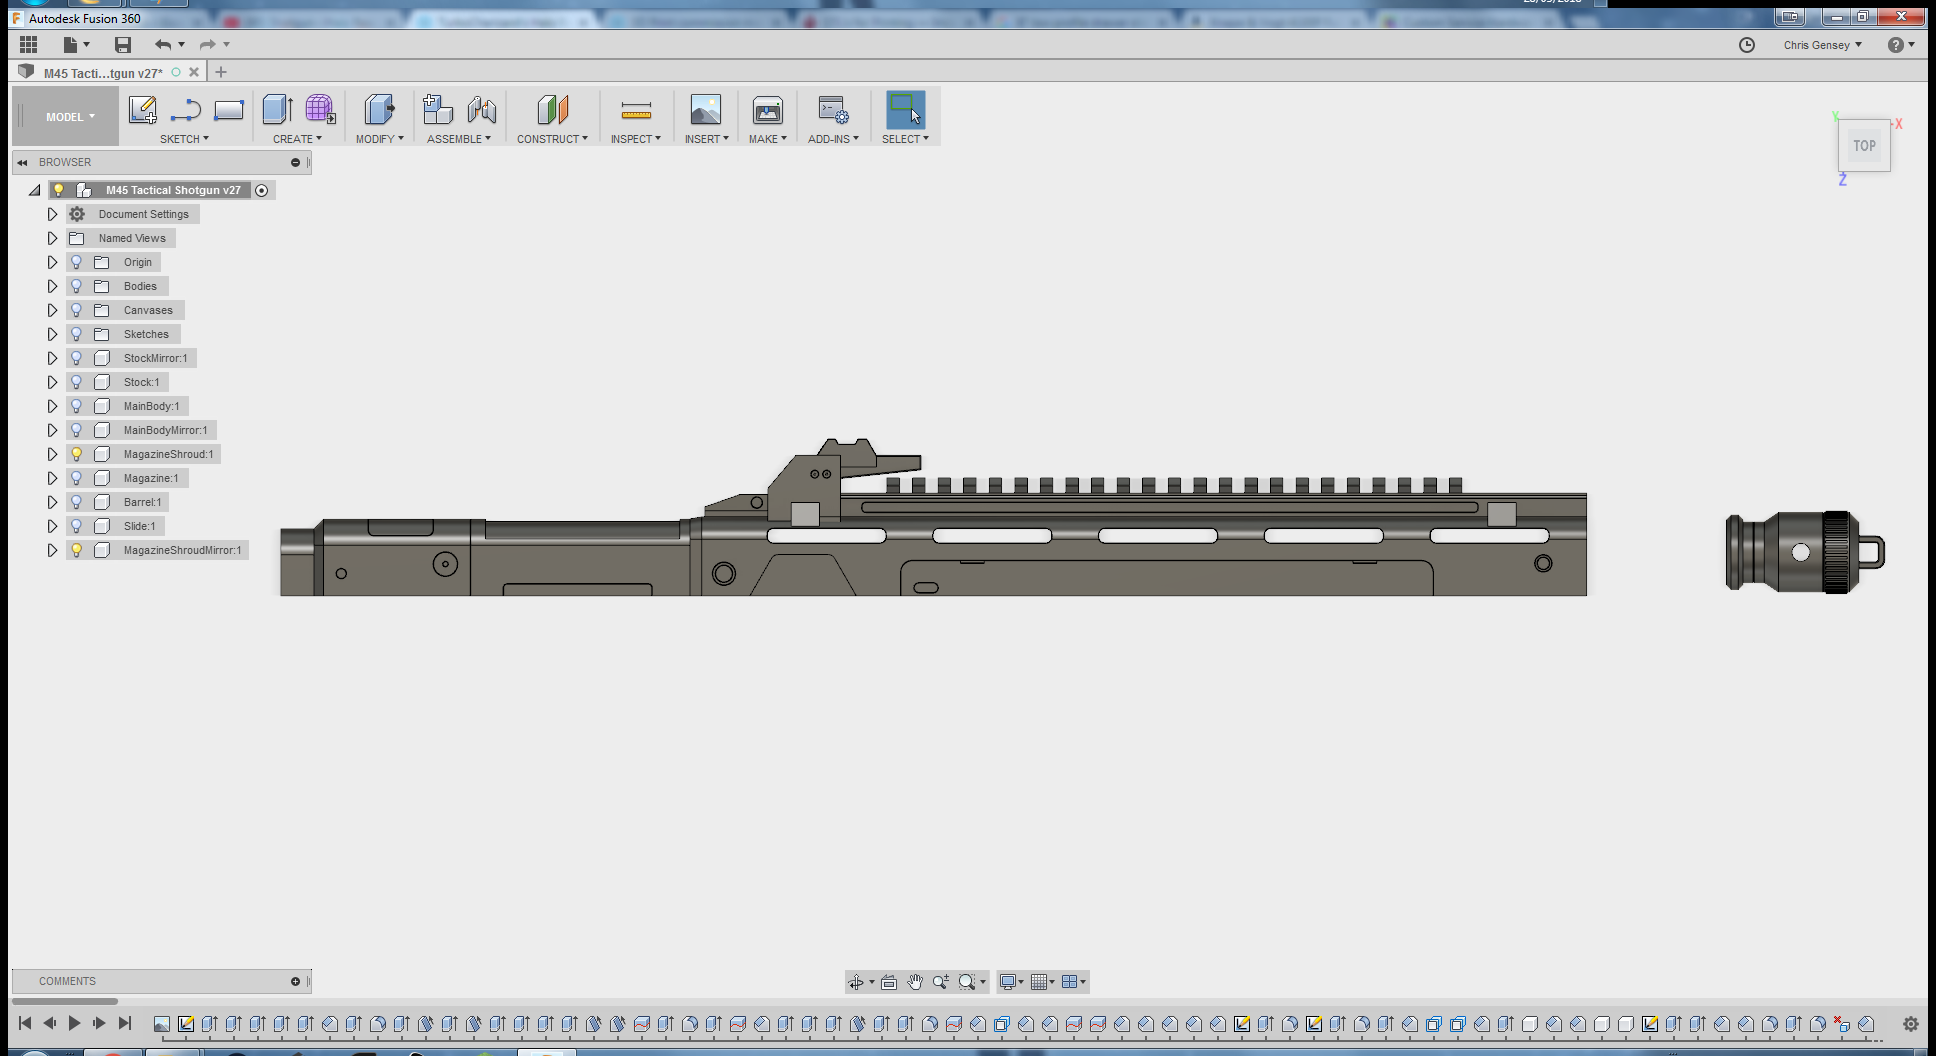Open the MODEL workspace dropdown
Screen dimensions: 1936x1056
coord(70,117)
